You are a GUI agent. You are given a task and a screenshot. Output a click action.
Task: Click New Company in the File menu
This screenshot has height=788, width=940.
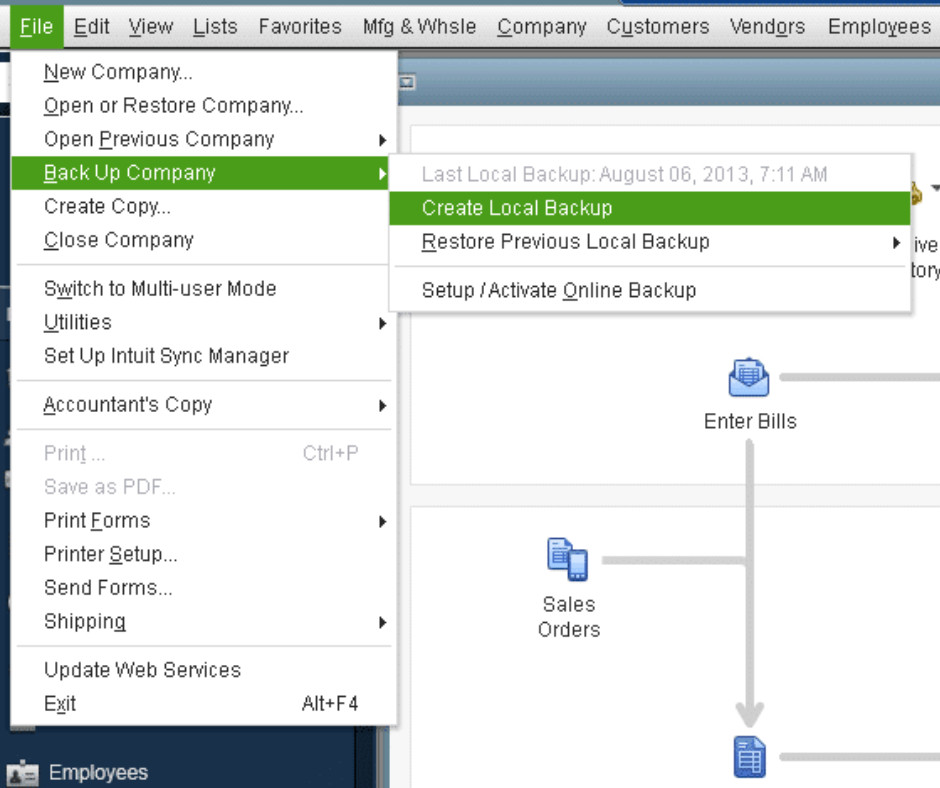point(118,72)
